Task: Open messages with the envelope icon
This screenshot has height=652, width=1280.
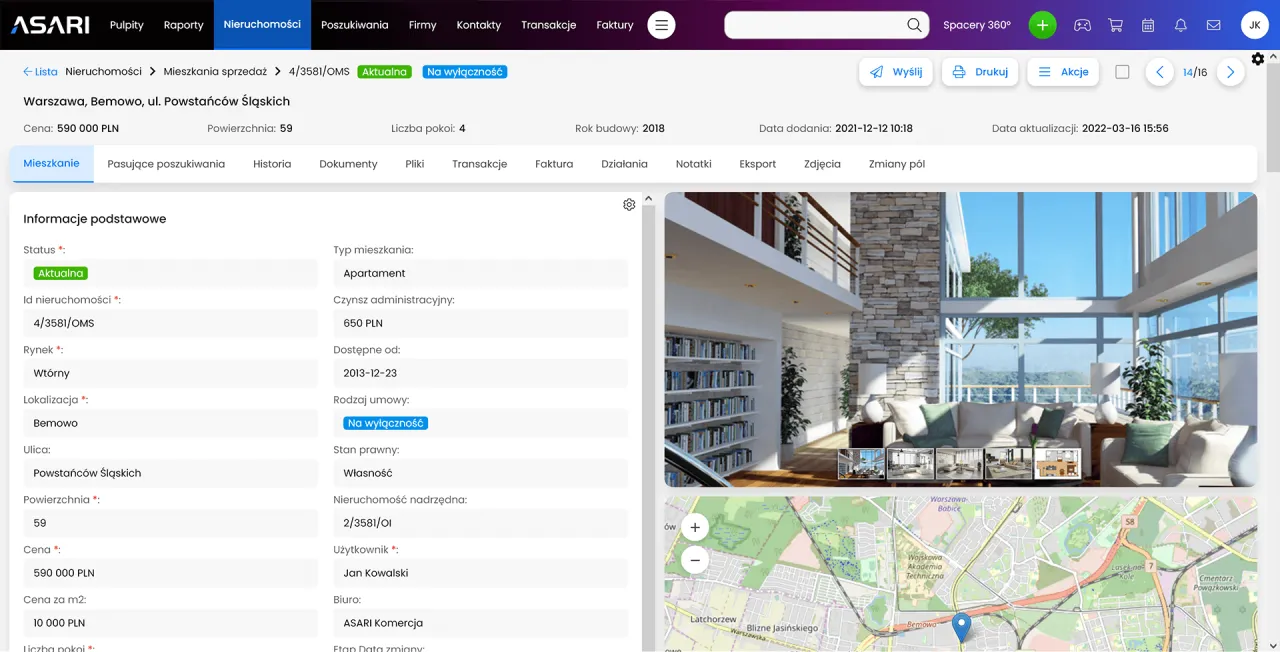Action: click(x=1213, y=25)
